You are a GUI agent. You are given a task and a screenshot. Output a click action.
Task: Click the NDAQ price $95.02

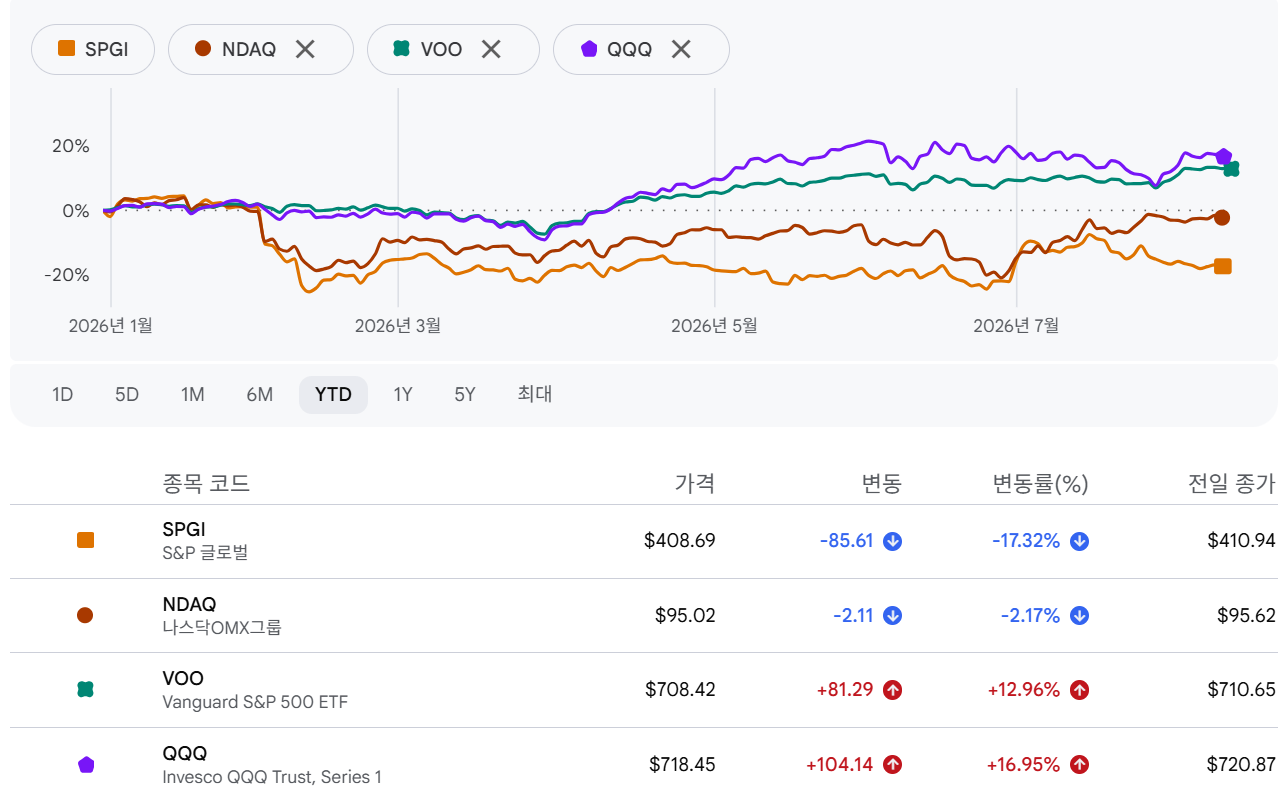[x=686, y=616]
